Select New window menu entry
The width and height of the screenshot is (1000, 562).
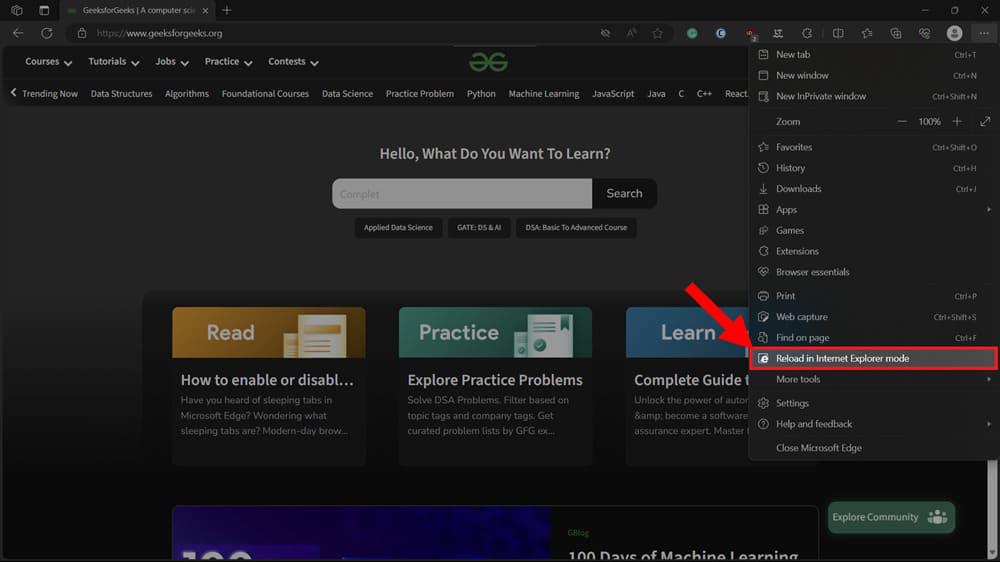[872, 75]
